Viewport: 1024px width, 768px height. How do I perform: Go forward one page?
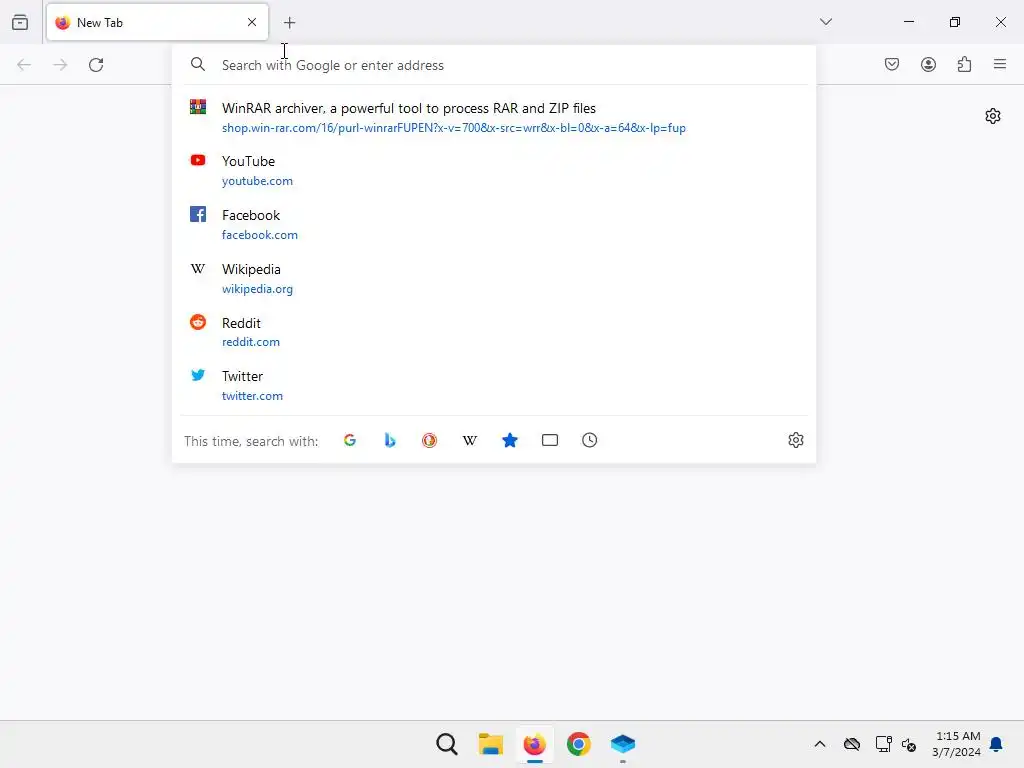click(x=60, y=65)
